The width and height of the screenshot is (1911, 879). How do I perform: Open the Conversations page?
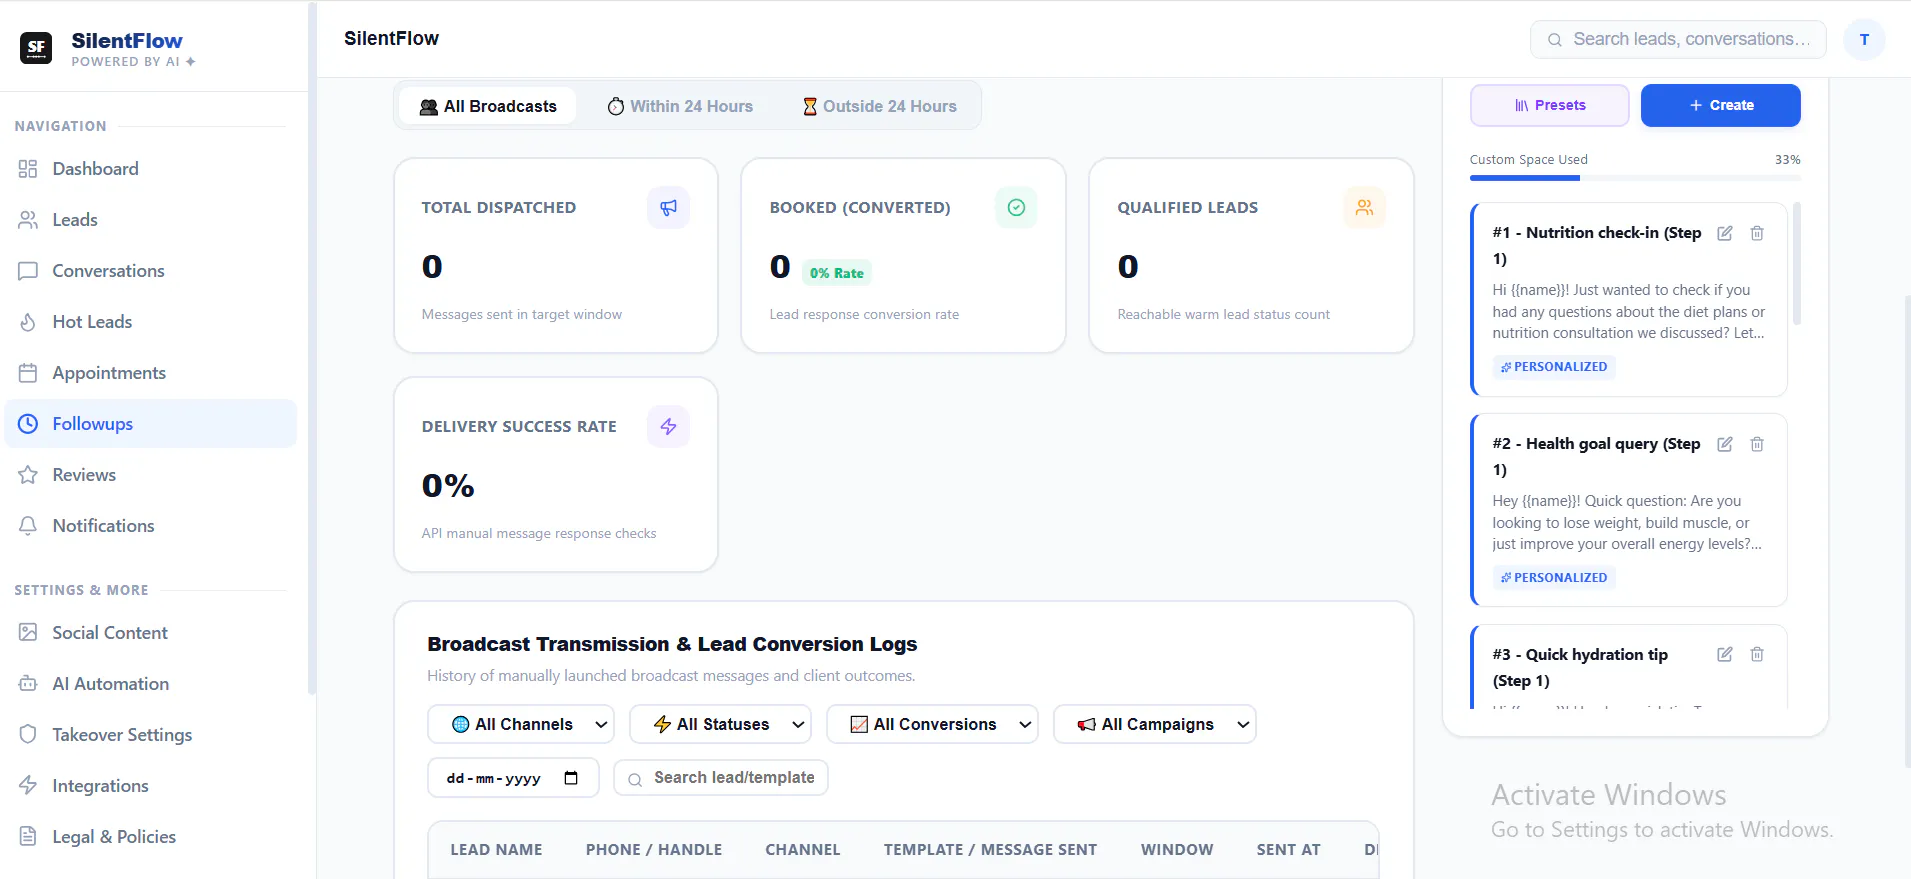151,271
